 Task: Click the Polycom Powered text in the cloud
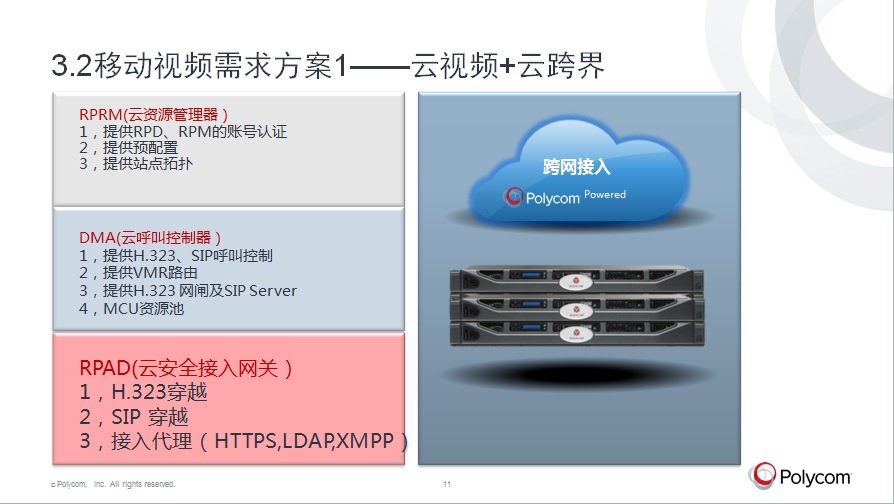575,197
